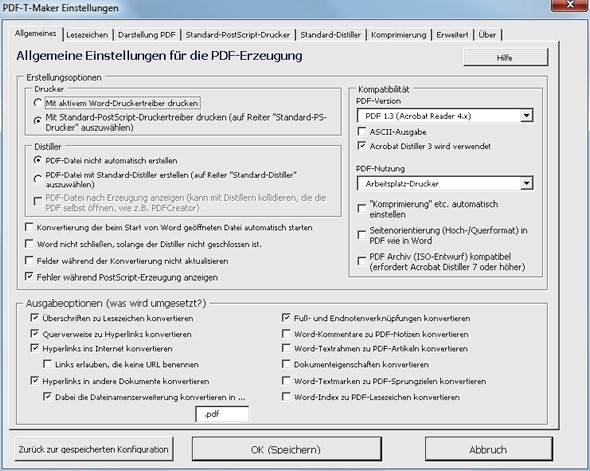Uncheck 'Acrobat Distiller 3 wird verwendet'
Image resolution: width=590 pixels, height=471 pixels.
pos(362,146)
